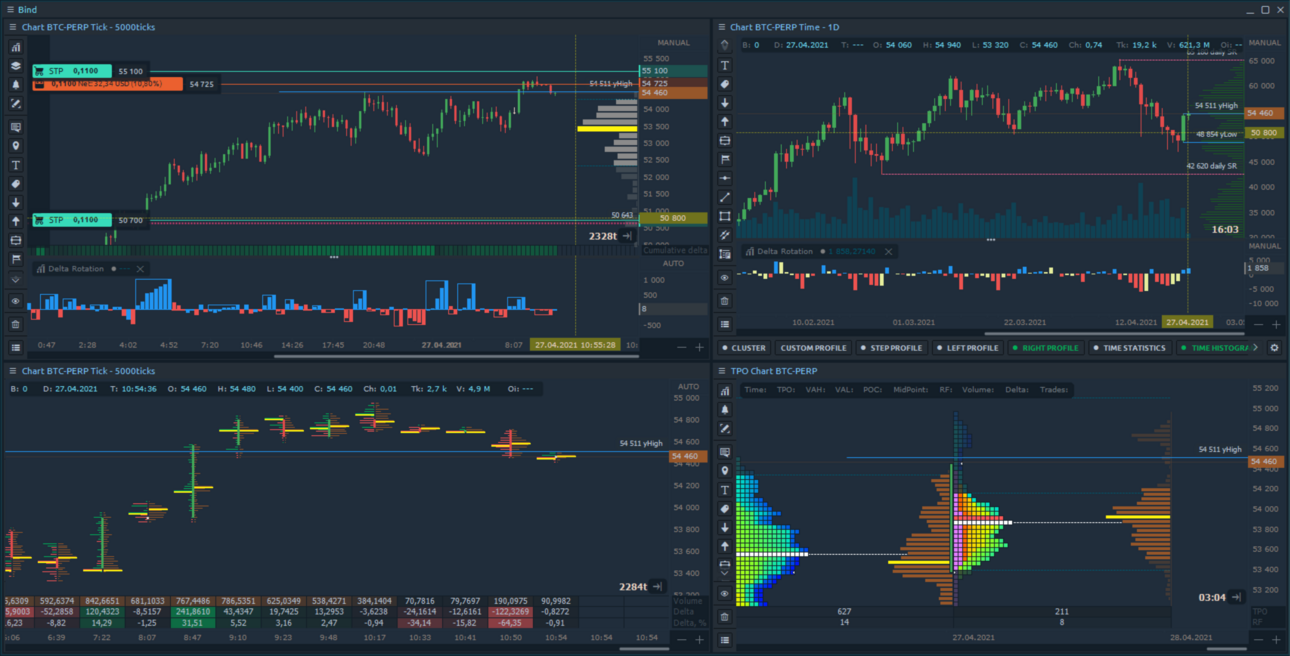Viewport: 1290px width, 656px height.
Task: Select horizontal line tool in Time 1D chart
Action: tap(725, 178)
